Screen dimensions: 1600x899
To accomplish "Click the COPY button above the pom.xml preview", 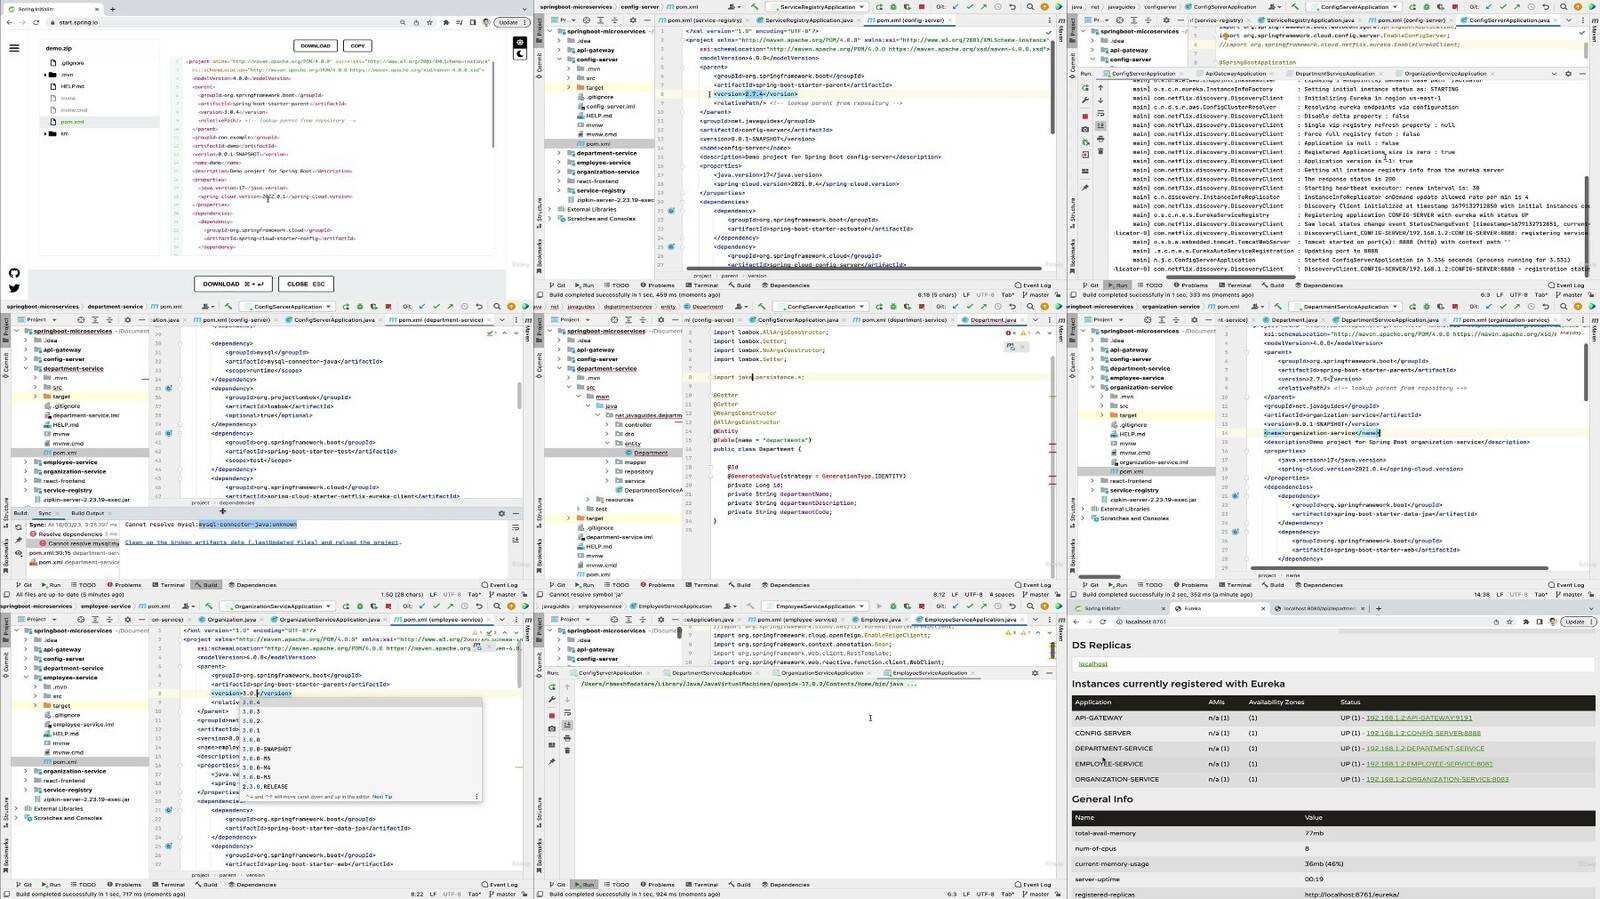I will coord(357,46).
